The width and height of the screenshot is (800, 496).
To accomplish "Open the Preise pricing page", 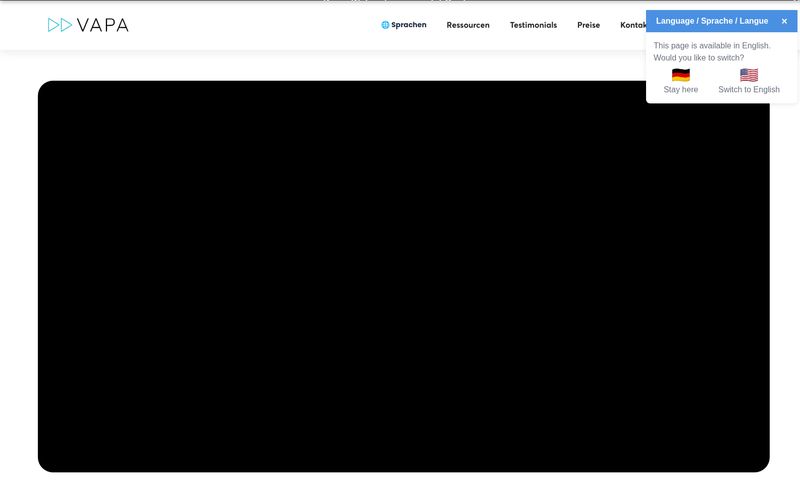I will click(x=588, y=25).
